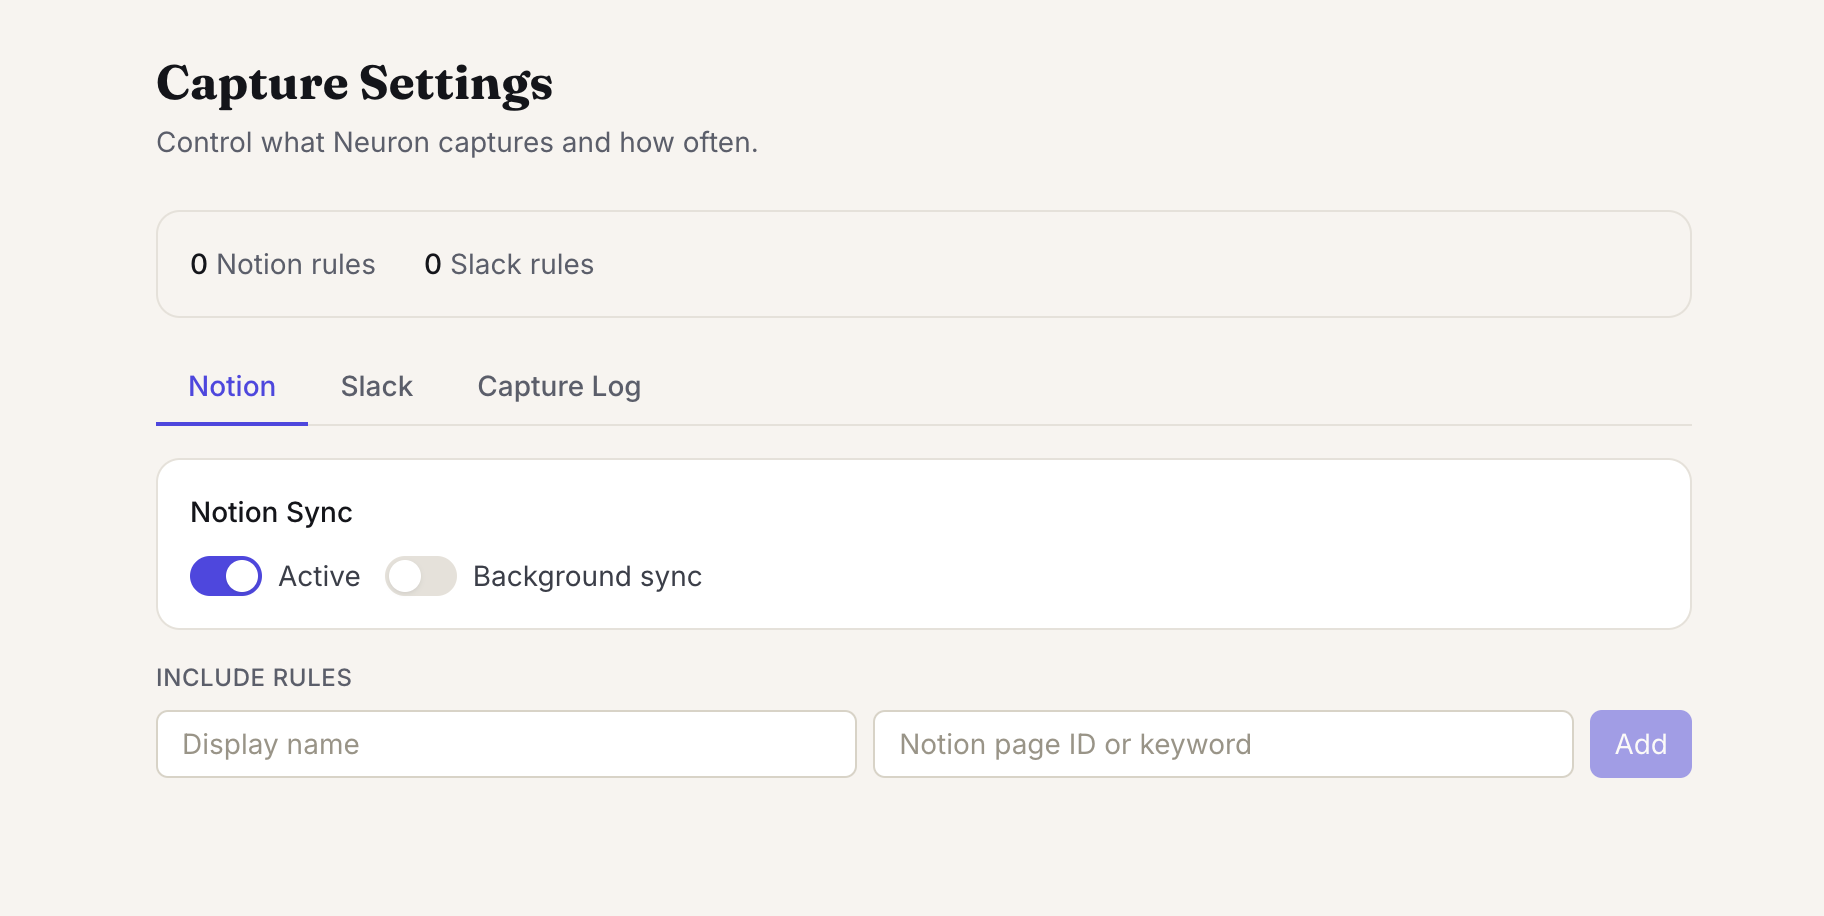Click the 'Notion Sync' heading
Screen dimensions: 1824x916
click(x=271, y=512)
